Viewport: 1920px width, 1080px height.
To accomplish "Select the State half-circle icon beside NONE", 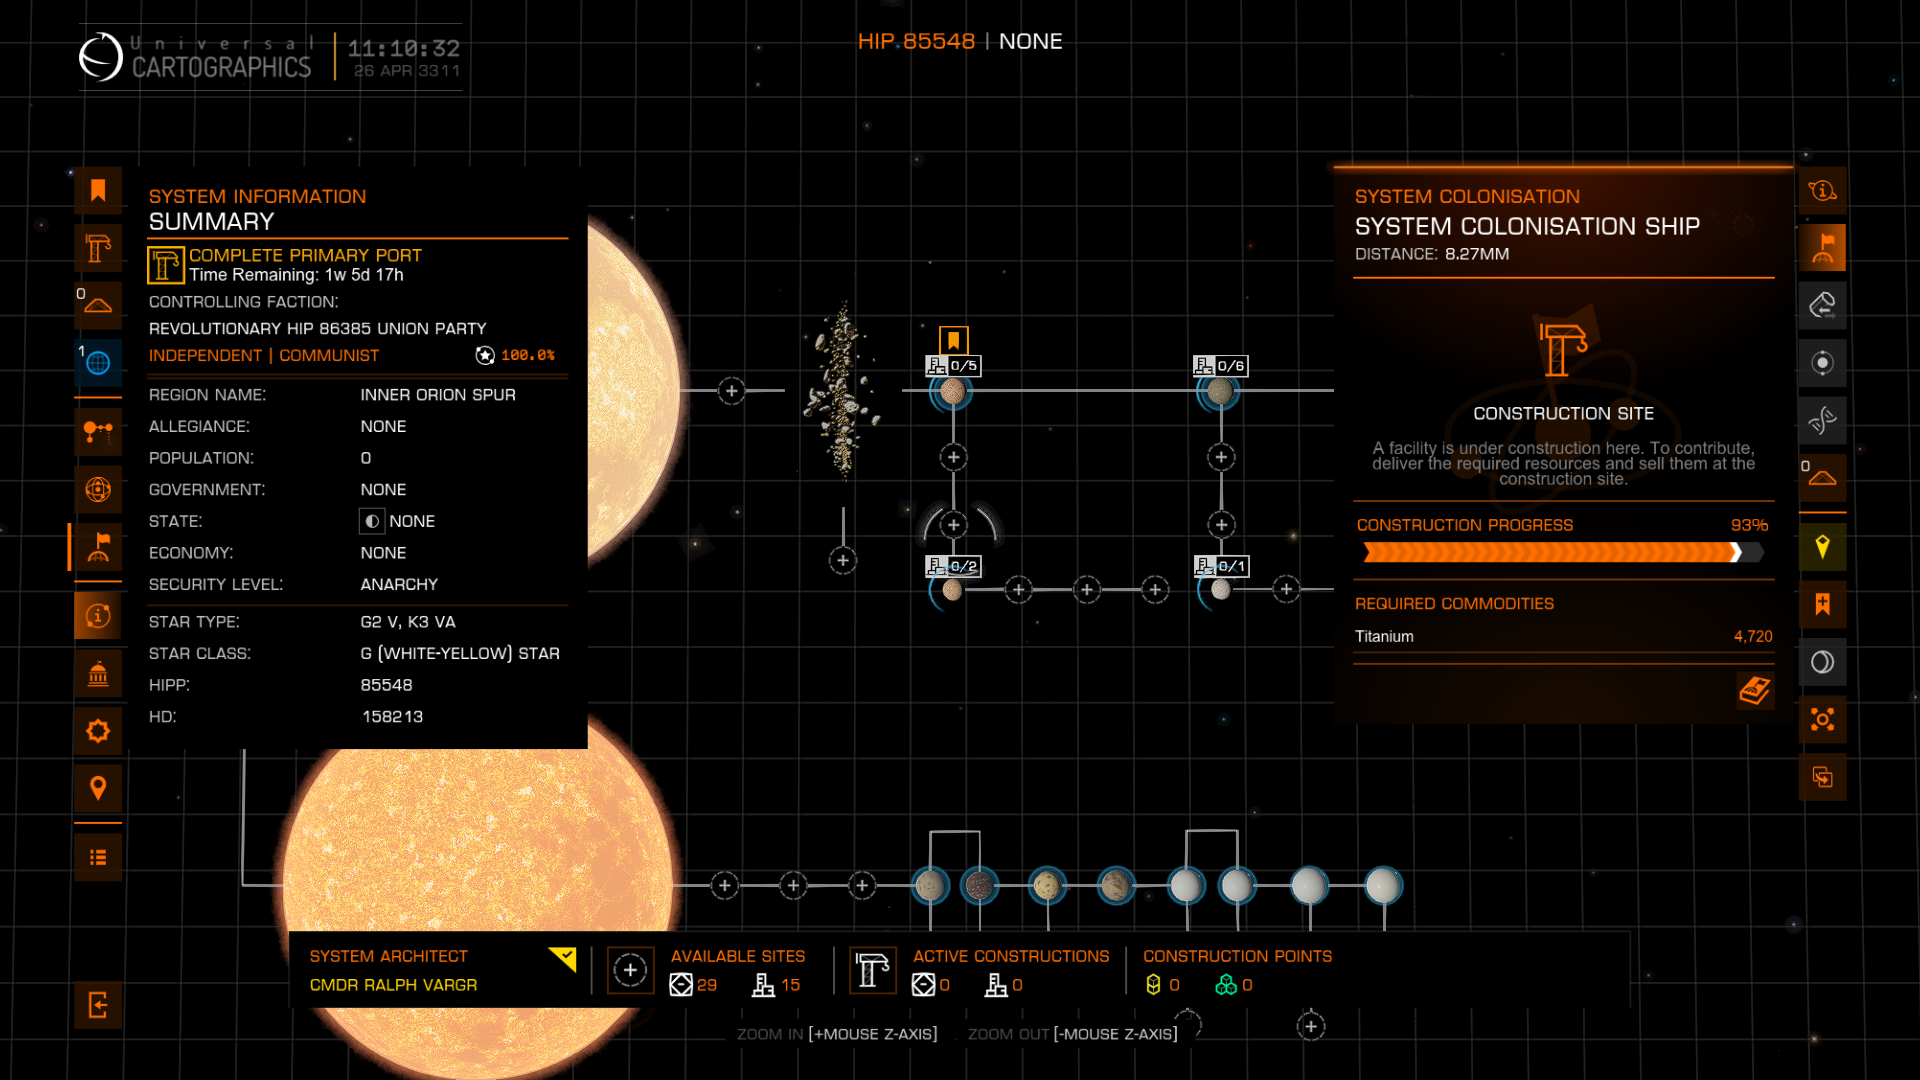I will pyautogui.click(x=372, y=521).
